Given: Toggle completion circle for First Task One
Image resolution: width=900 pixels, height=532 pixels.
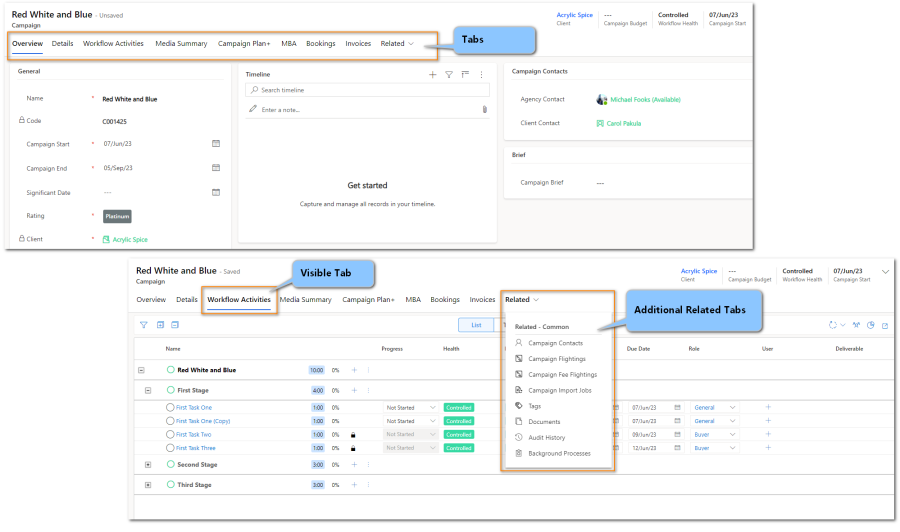Looking at the screenshot, I should 170,407.
